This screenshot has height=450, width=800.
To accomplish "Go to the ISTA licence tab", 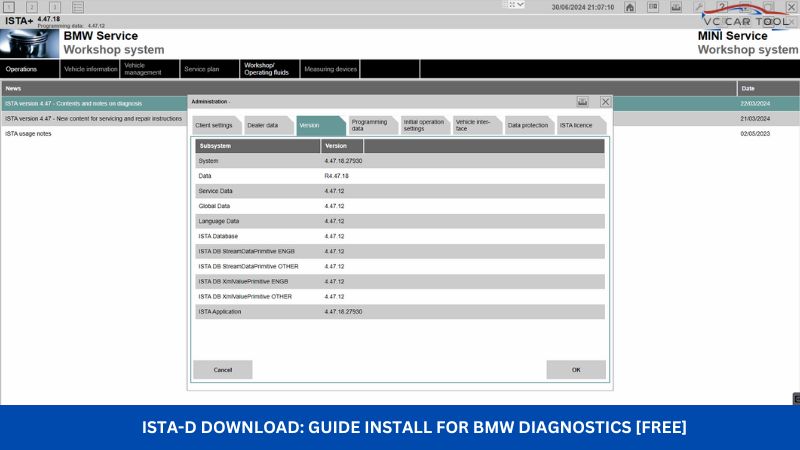I will pos(577,126).
